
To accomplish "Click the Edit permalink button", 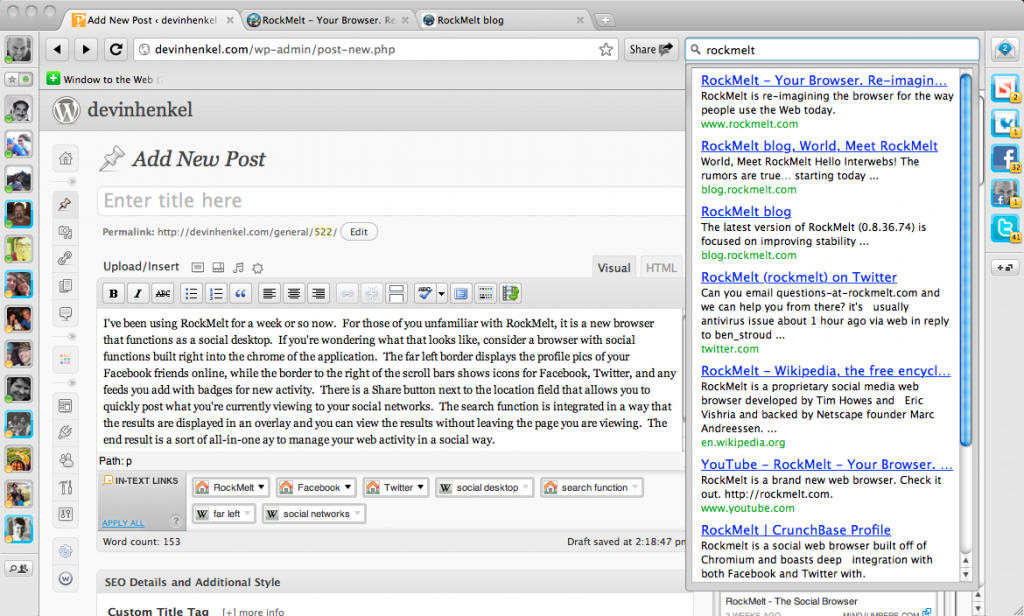I will 359,232.
